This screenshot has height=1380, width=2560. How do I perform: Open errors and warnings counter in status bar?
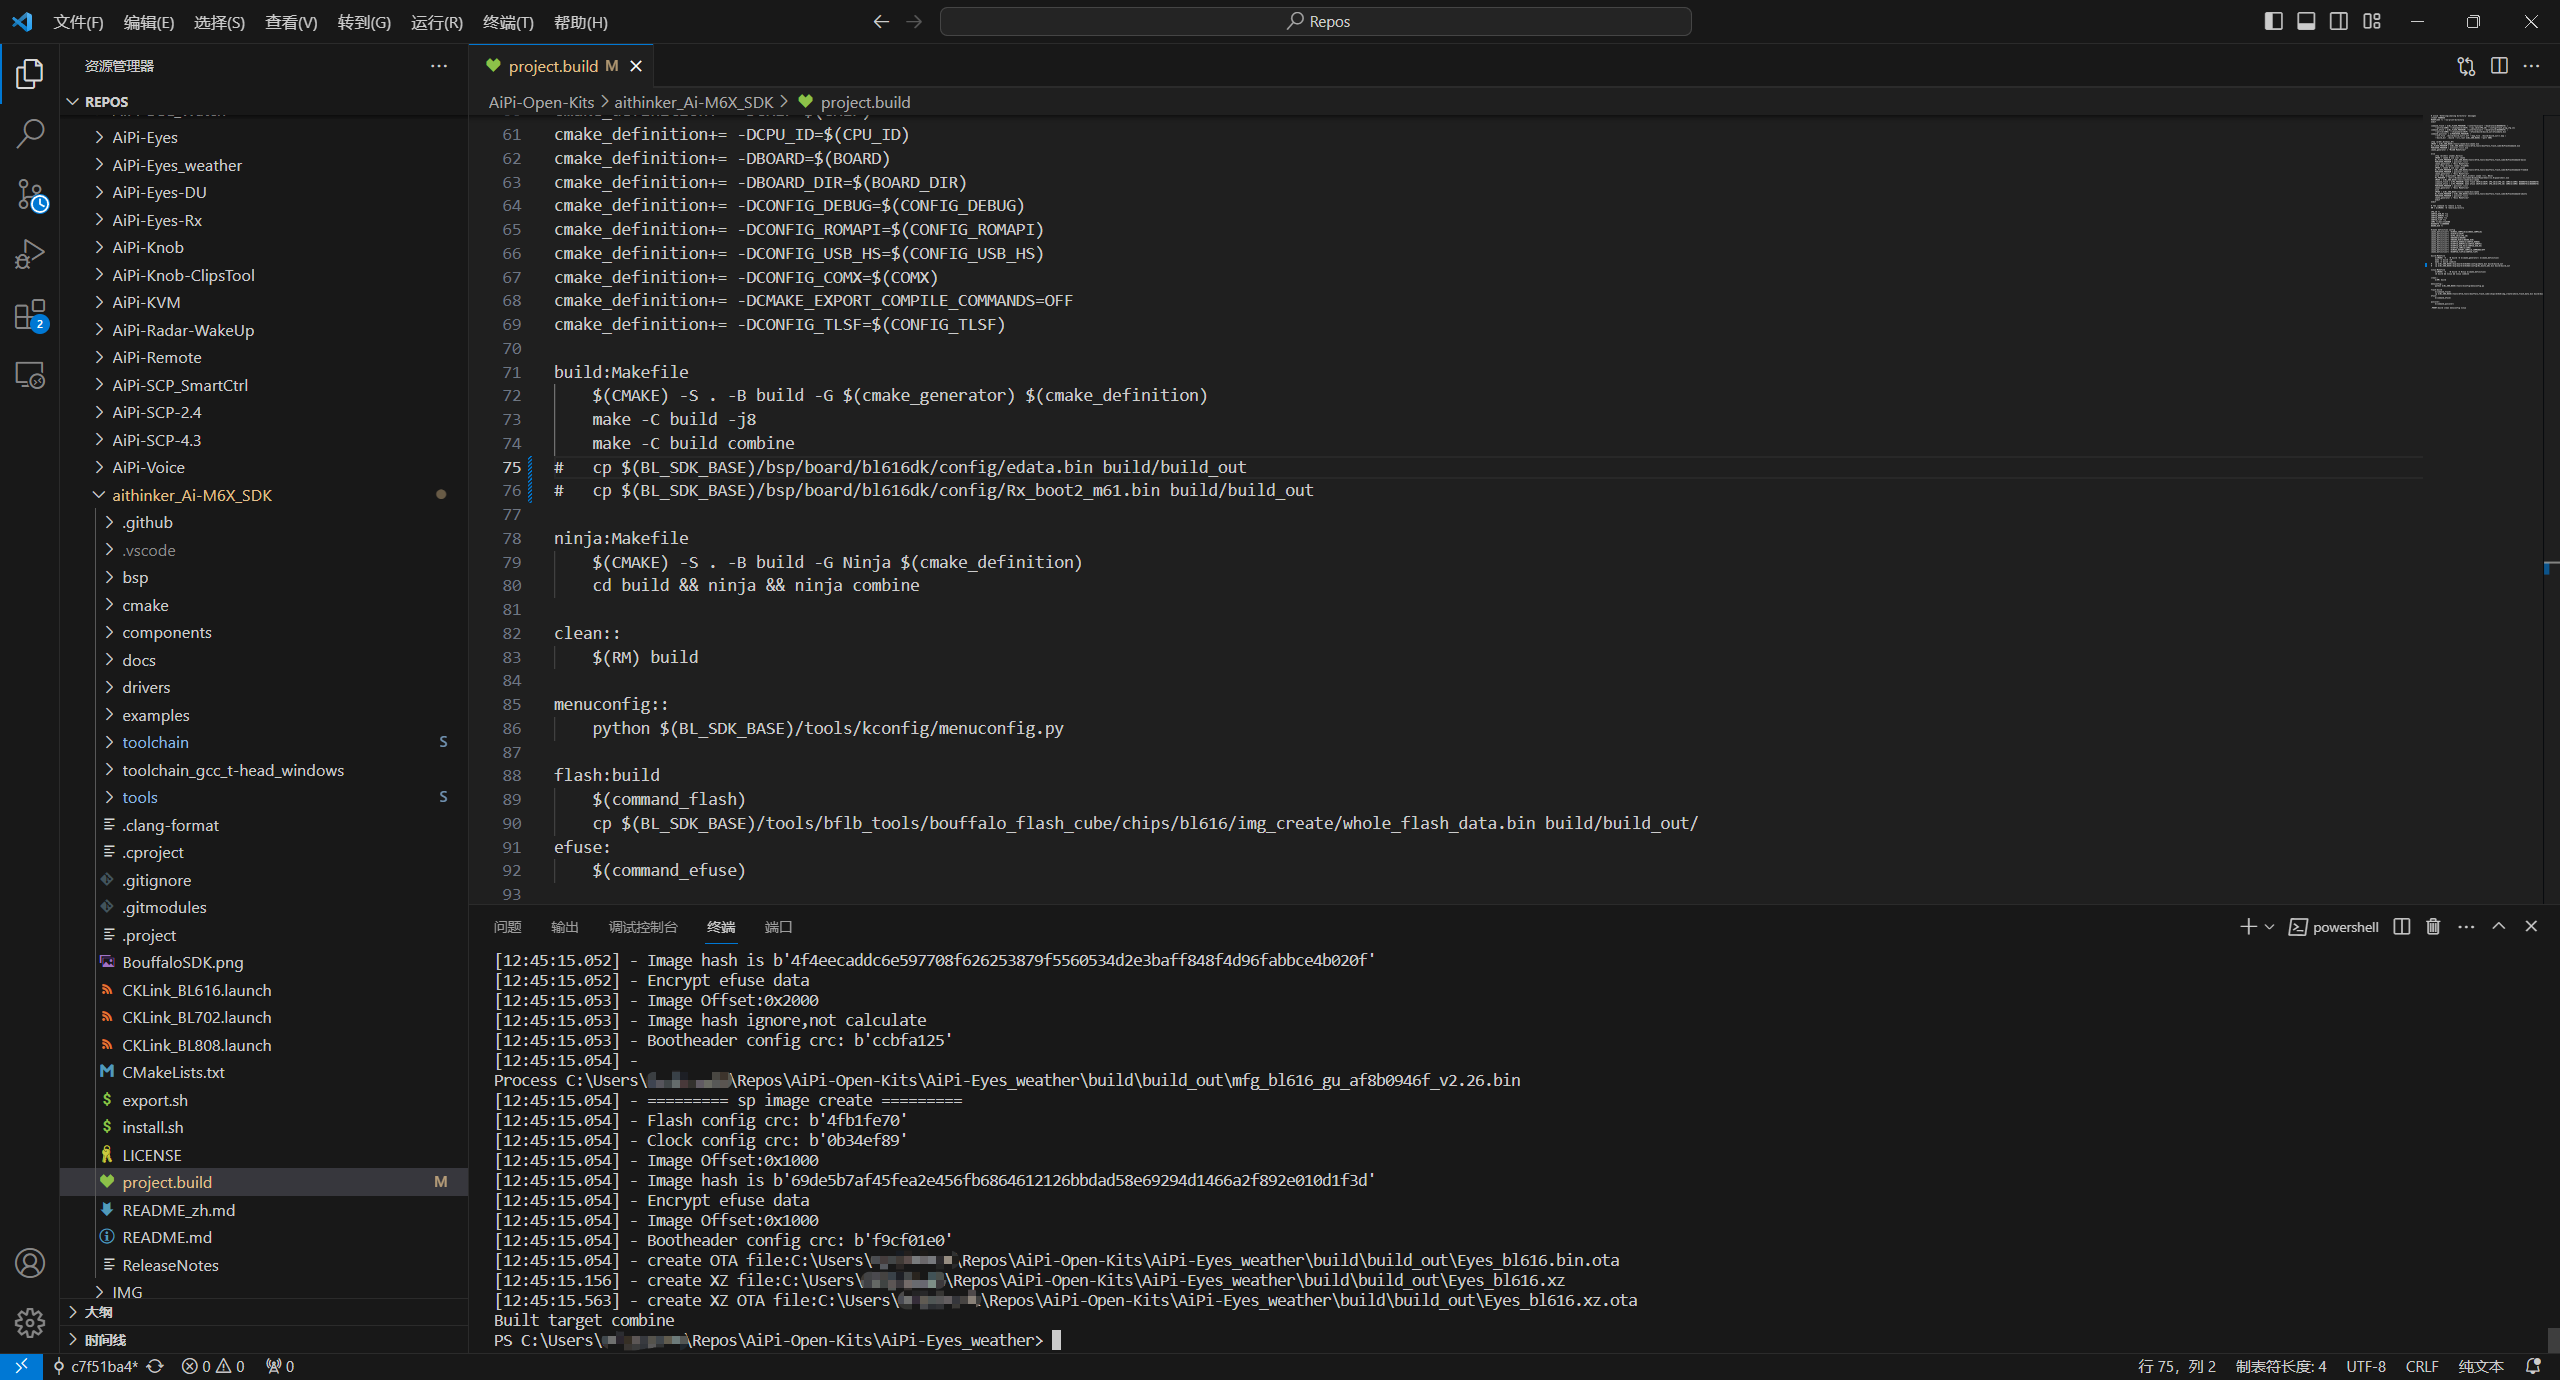213,1366
